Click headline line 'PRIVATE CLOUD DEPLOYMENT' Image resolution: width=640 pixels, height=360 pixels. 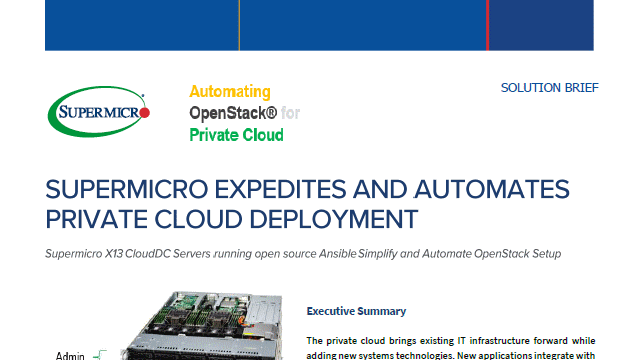click(231, 219)
